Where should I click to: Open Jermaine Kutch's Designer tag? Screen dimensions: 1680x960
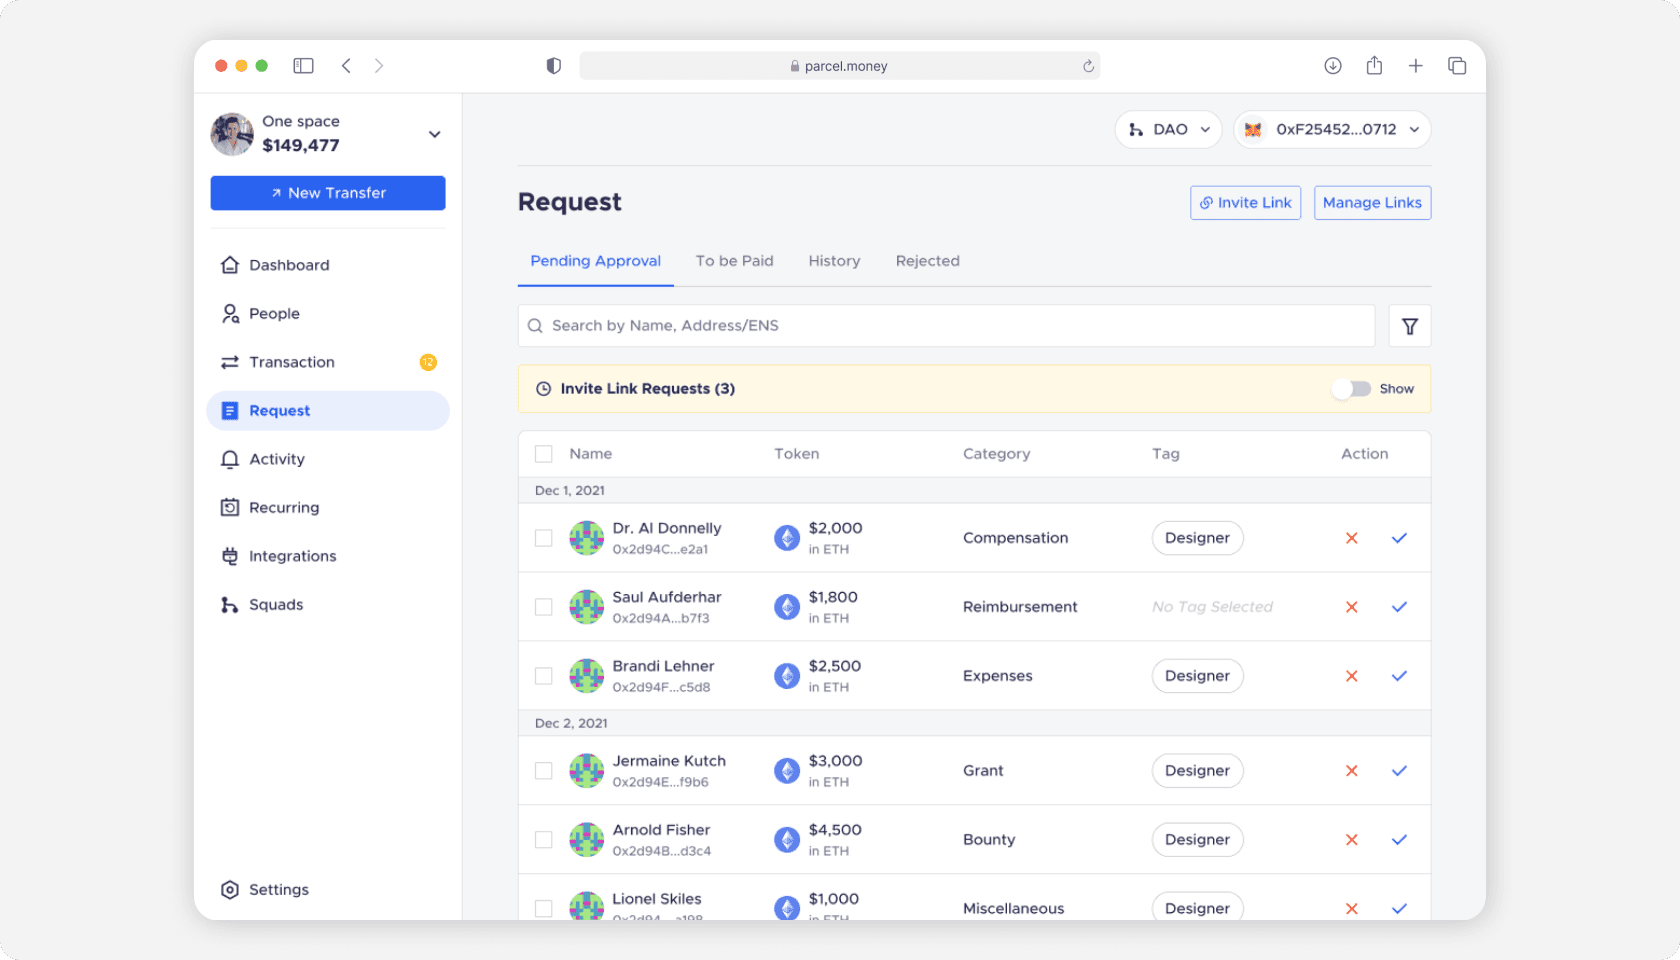(1197, 771)
